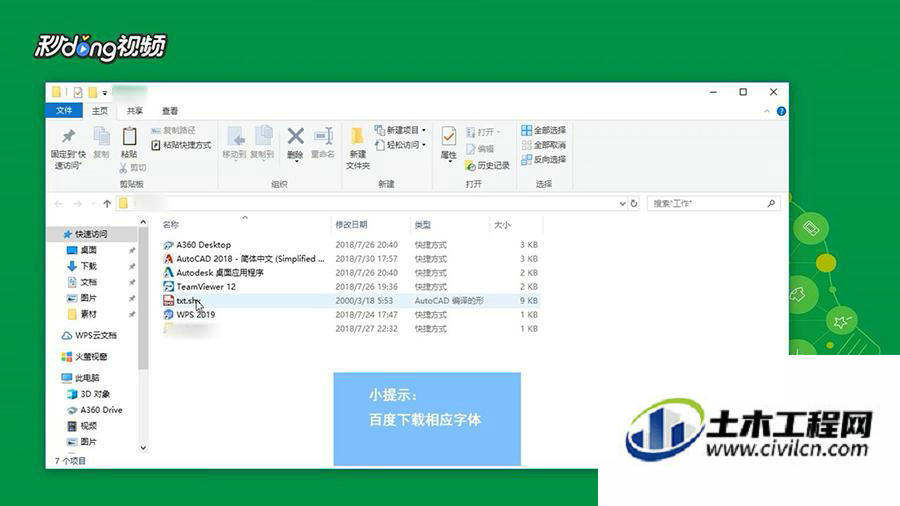
Task: Click Select none (全部取消)
Action: pos(544,145)
